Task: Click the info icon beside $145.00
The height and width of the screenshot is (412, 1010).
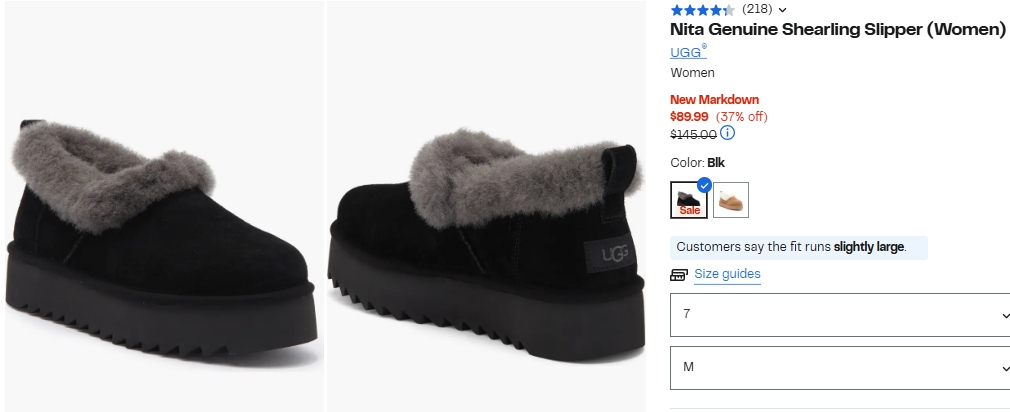Action: [727, 133]
